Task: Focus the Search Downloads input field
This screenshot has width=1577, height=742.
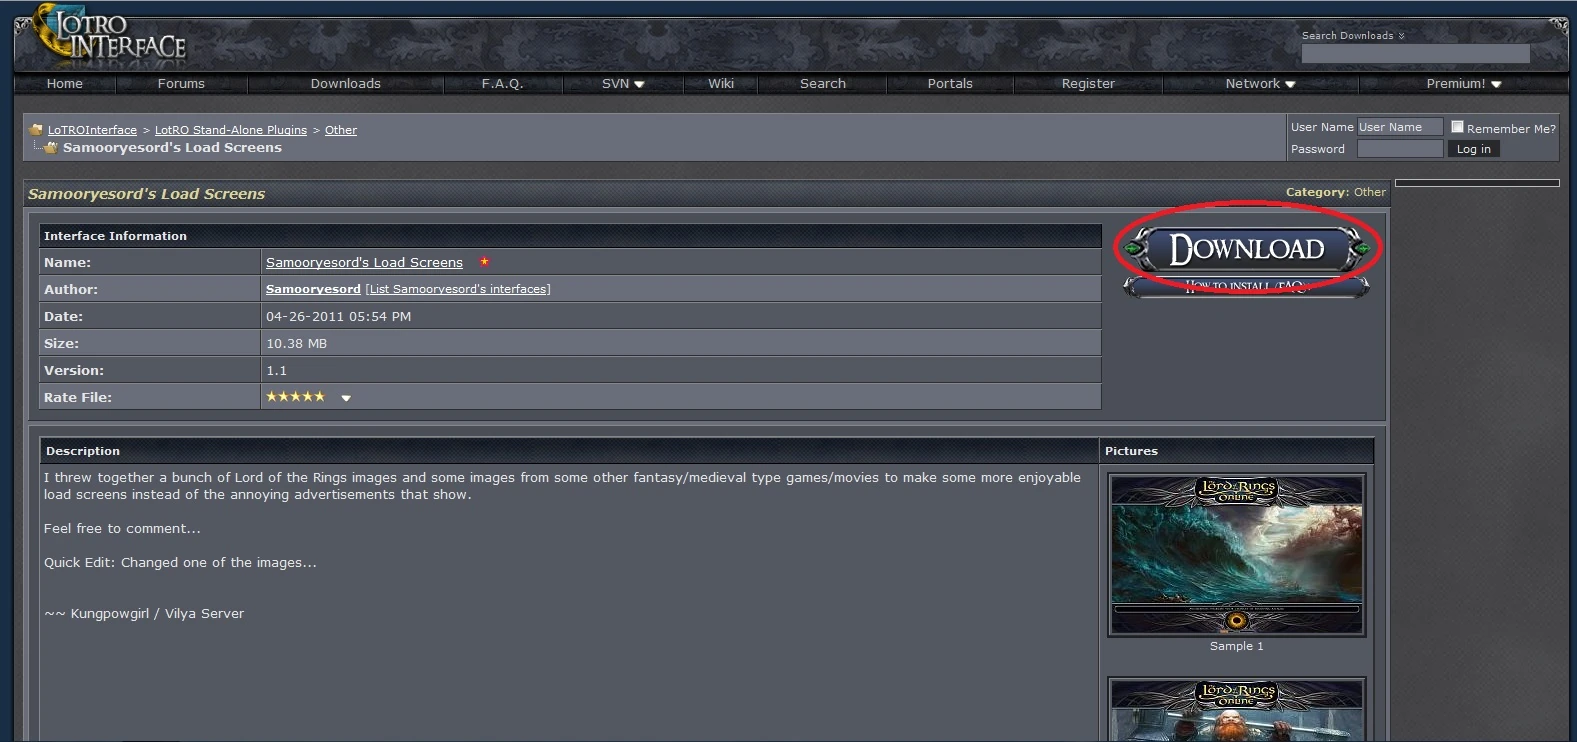Action: coord(1415,54)
